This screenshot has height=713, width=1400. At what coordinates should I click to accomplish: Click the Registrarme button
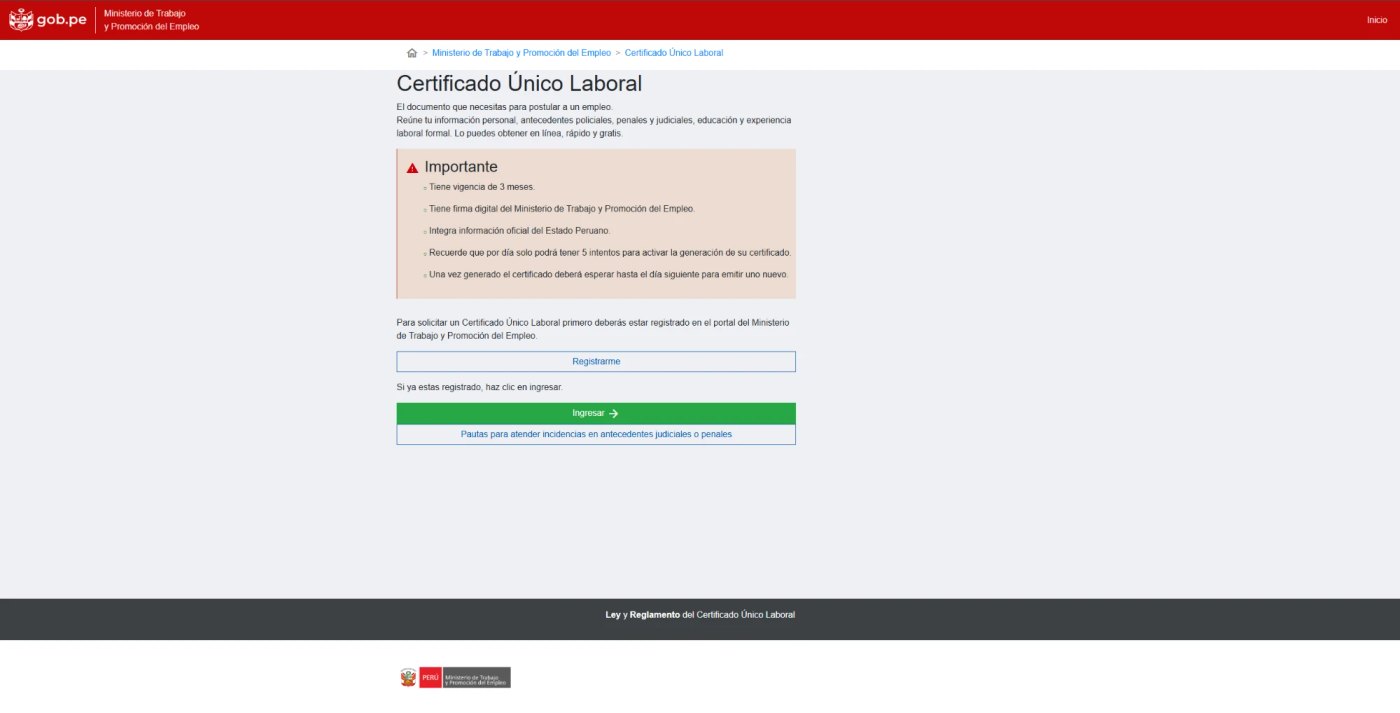click(596, 361)
